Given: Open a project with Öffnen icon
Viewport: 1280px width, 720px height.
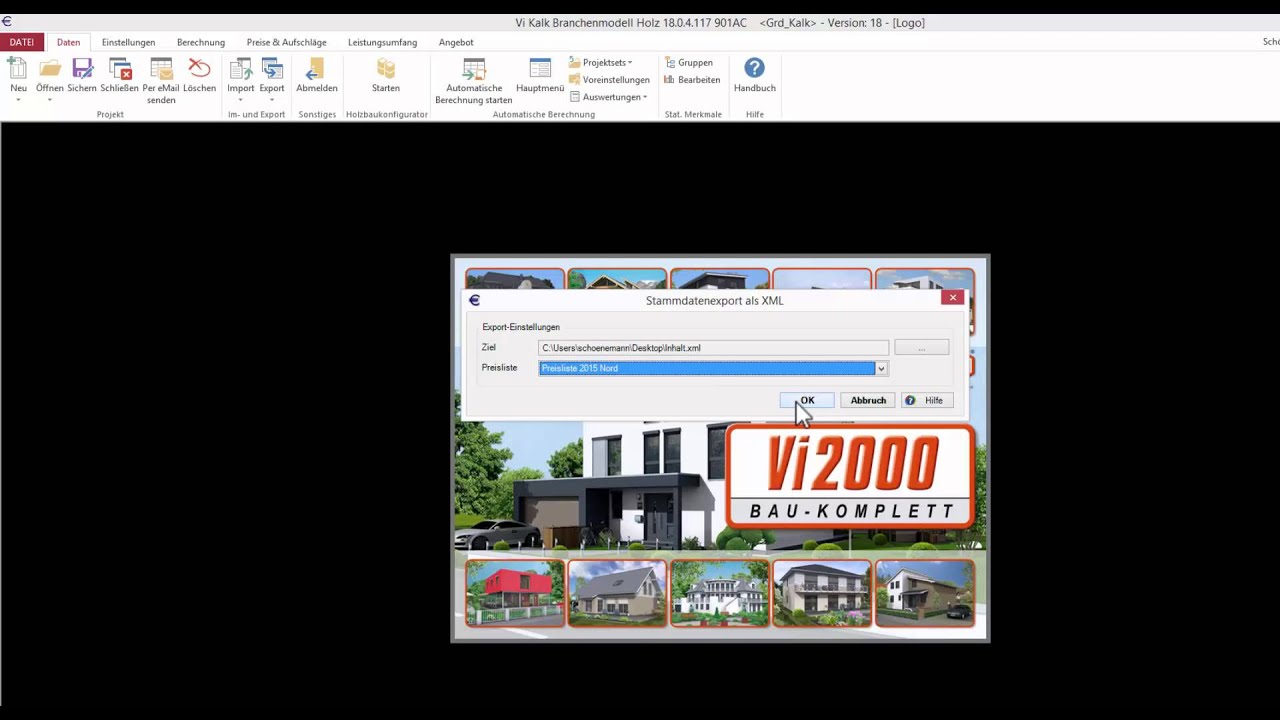Looking at the screenshot, I should click(49, 69).
